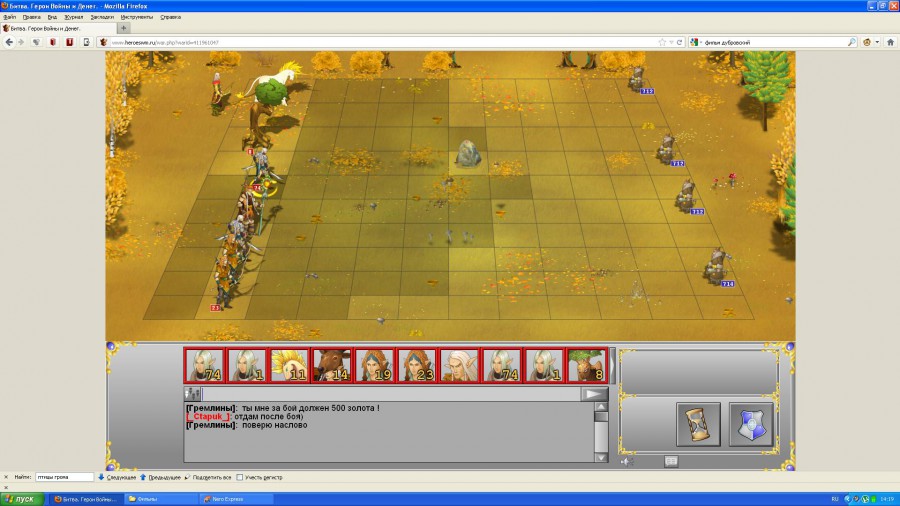Open the Пуск start menu
Viewport: 900px width, 506px height.
[22, 499]
